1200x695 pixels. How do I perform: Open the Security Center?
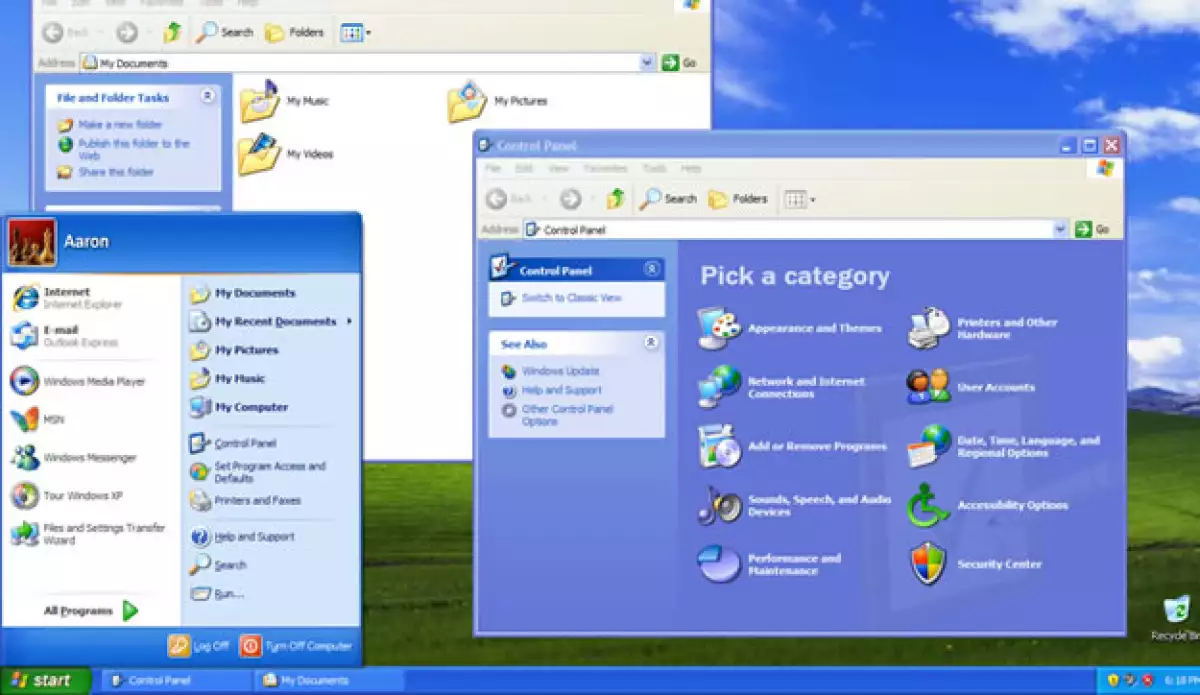pos(998,564)
